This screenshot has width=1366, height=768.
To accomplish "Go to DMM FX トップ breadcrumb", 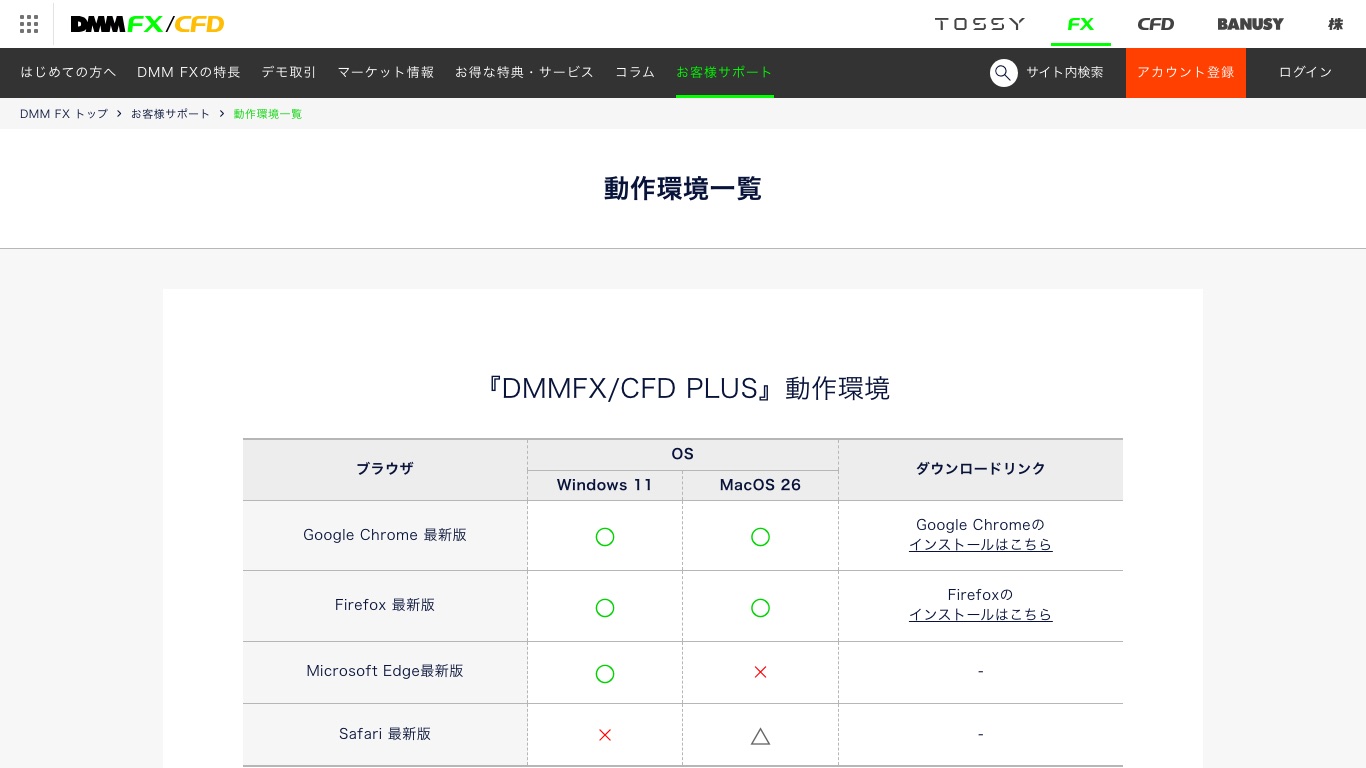I will [x=64, y=114].
